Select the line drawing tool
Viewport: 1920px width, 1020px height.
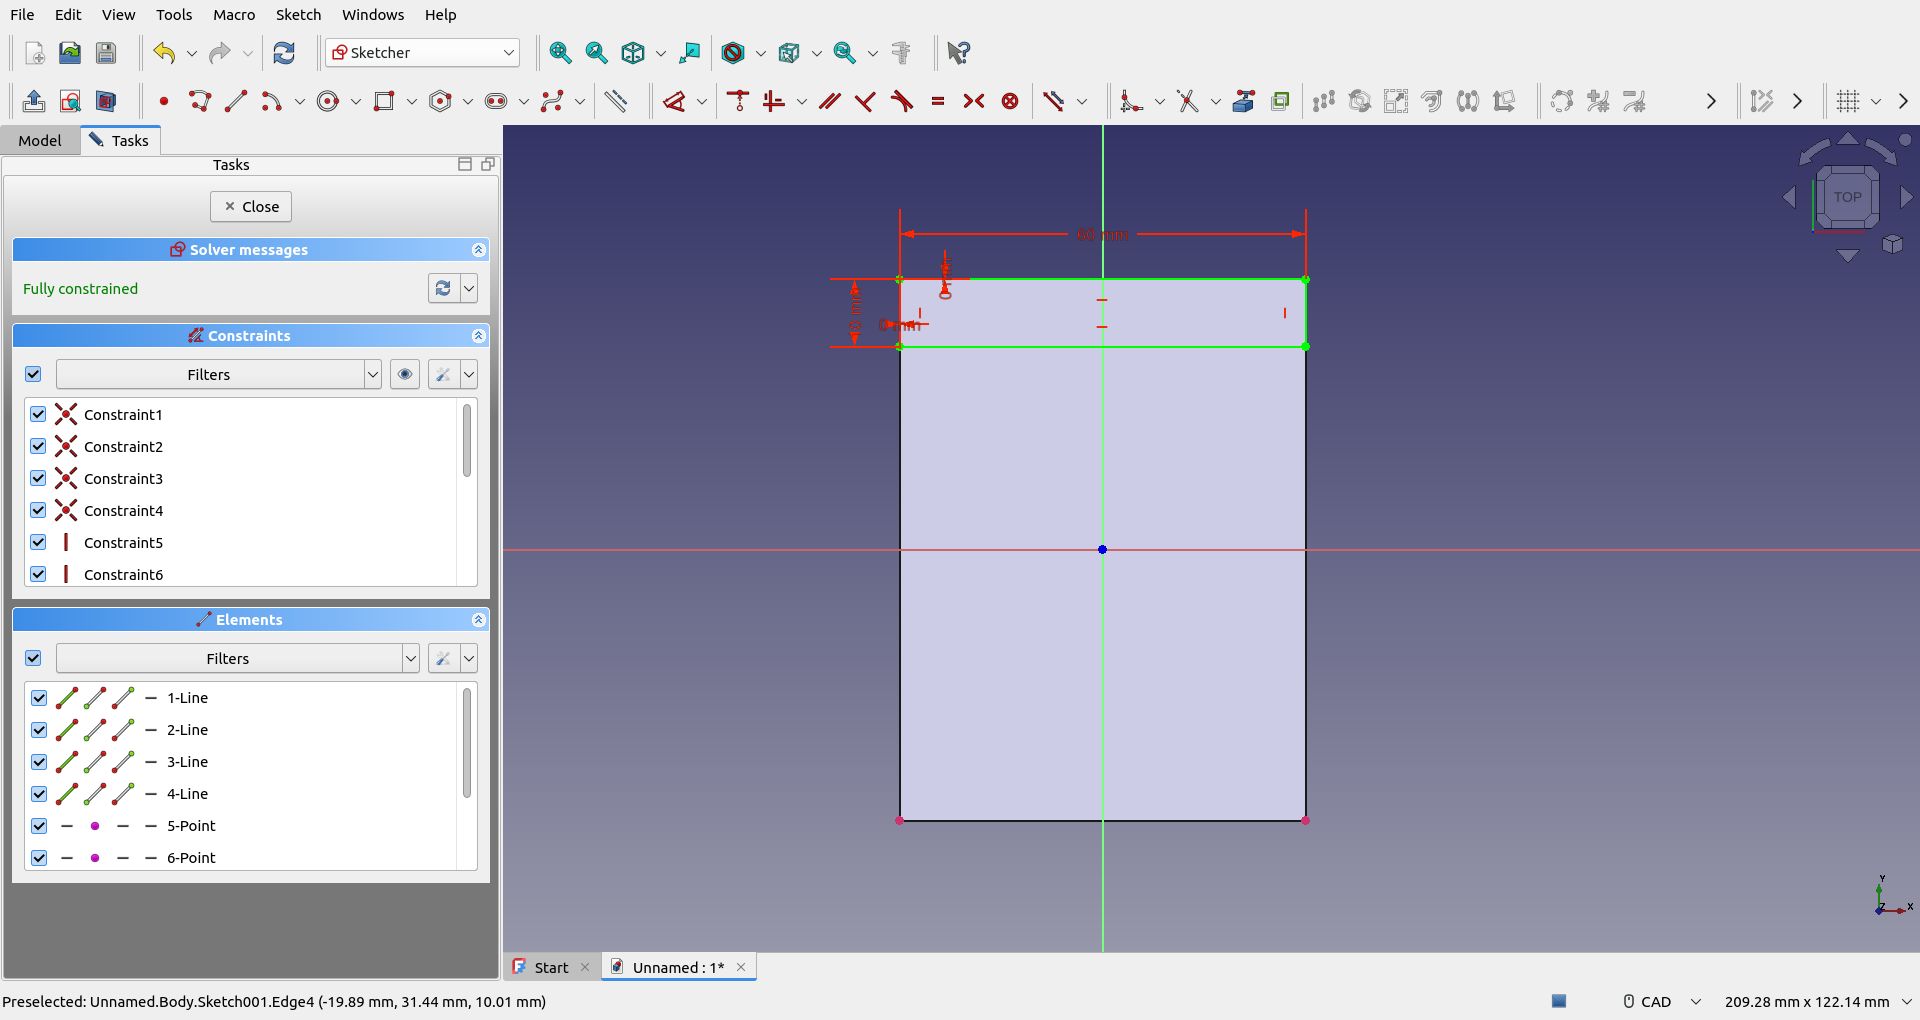point(236,101)
